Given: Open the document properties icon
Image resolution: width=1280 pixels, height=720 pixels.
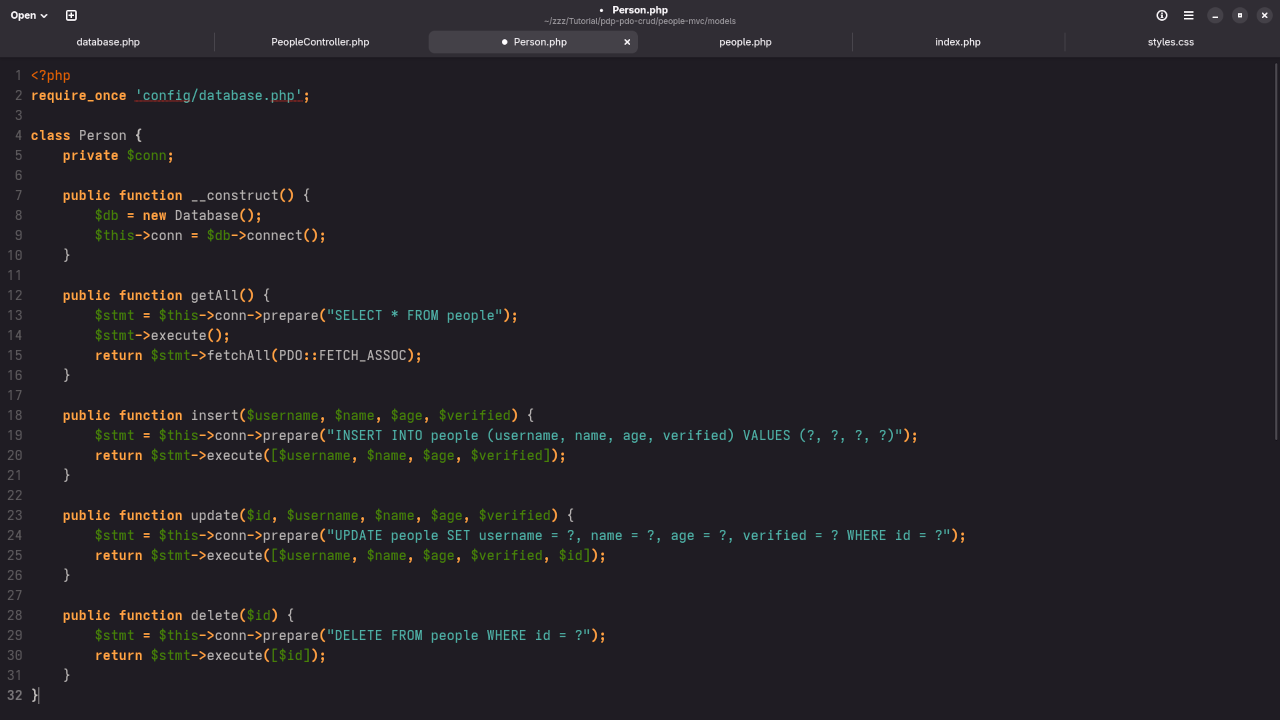Looking at the screenshot, I should click(x=1162, y=15).
